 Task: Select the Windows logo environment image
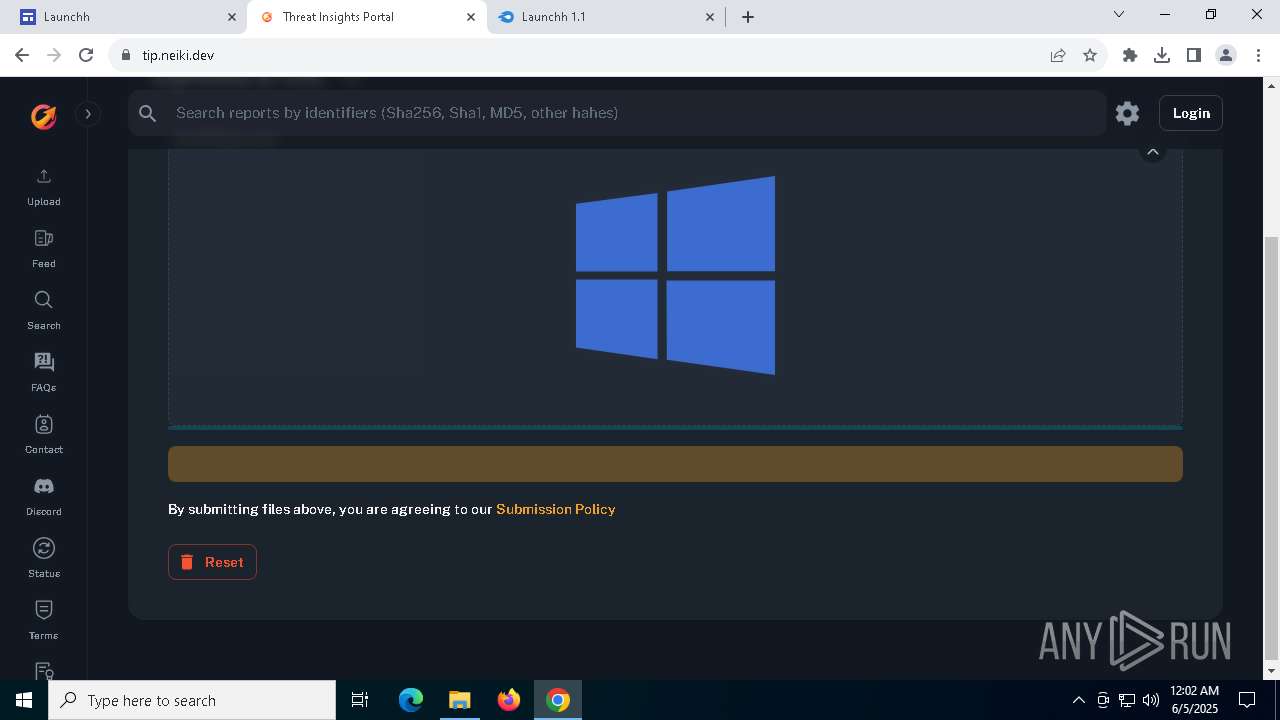click(675, 276)
